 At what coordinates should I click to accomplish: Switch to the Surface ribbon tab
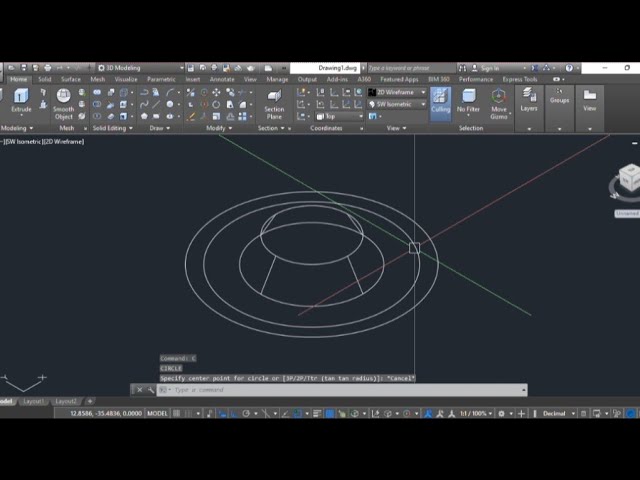coord(71,79)
